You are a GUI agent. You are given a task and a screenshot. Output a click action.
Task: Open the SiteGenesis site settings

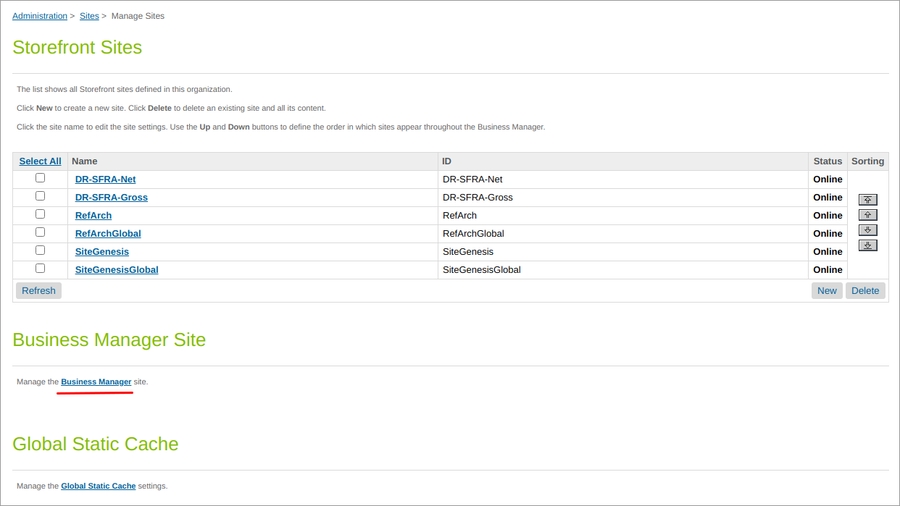coord(102,252)
